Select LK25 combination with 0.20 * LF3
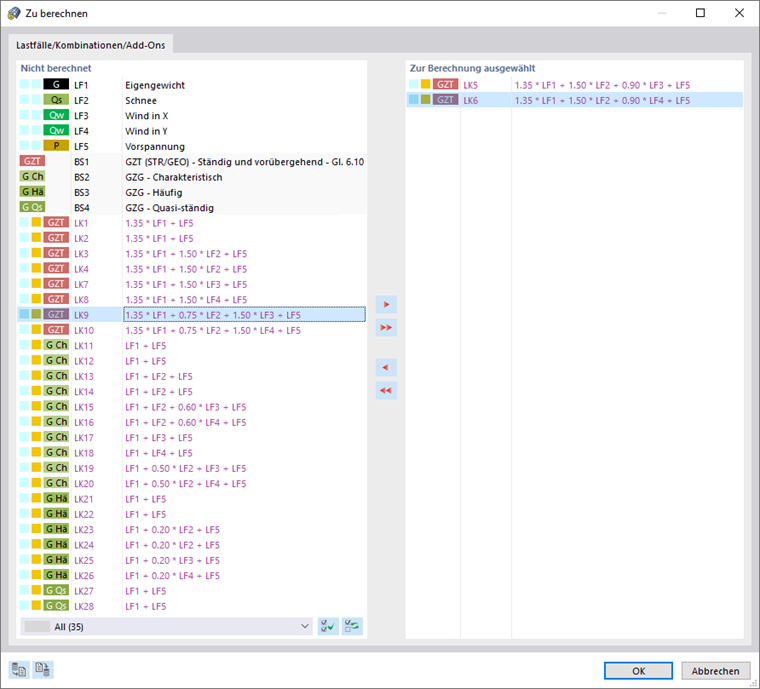760x689 pixels. (192, 560)
